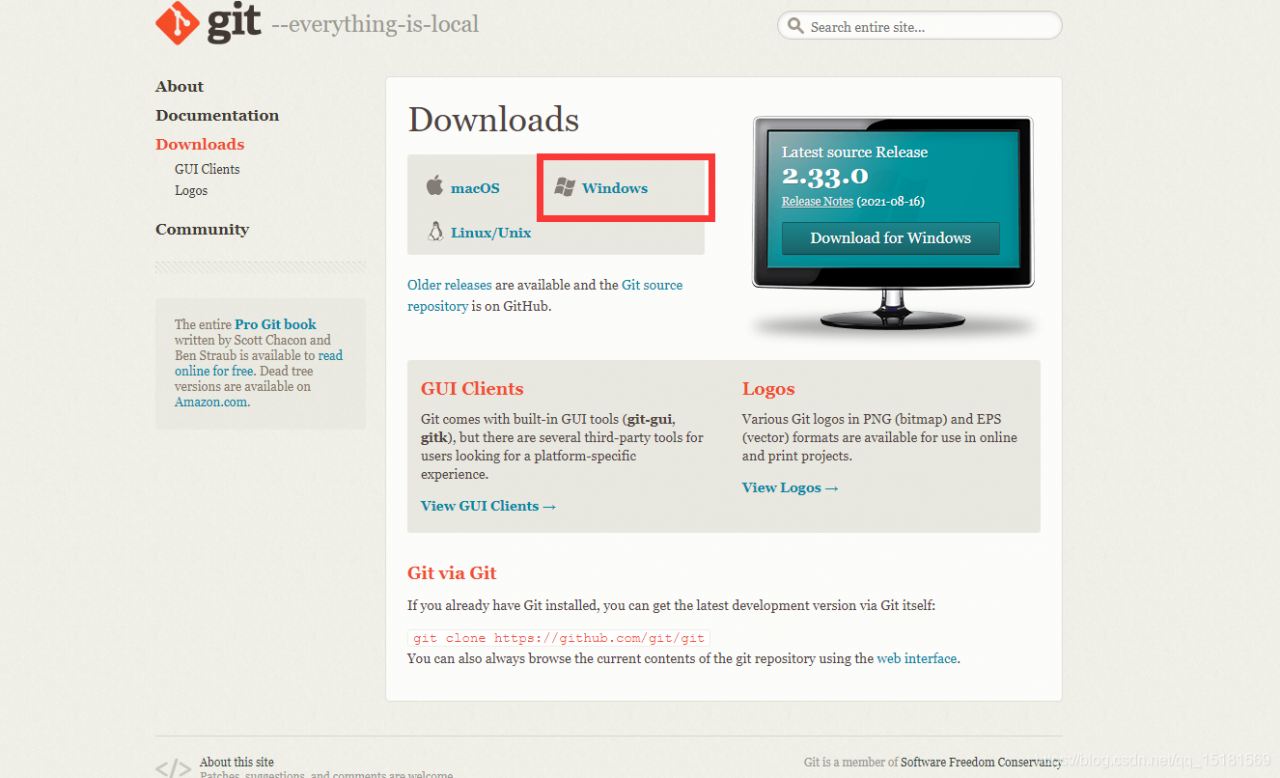Click the Linux penguin icon
Viewport: 1280px width, 778px height.
coord(435,231)
